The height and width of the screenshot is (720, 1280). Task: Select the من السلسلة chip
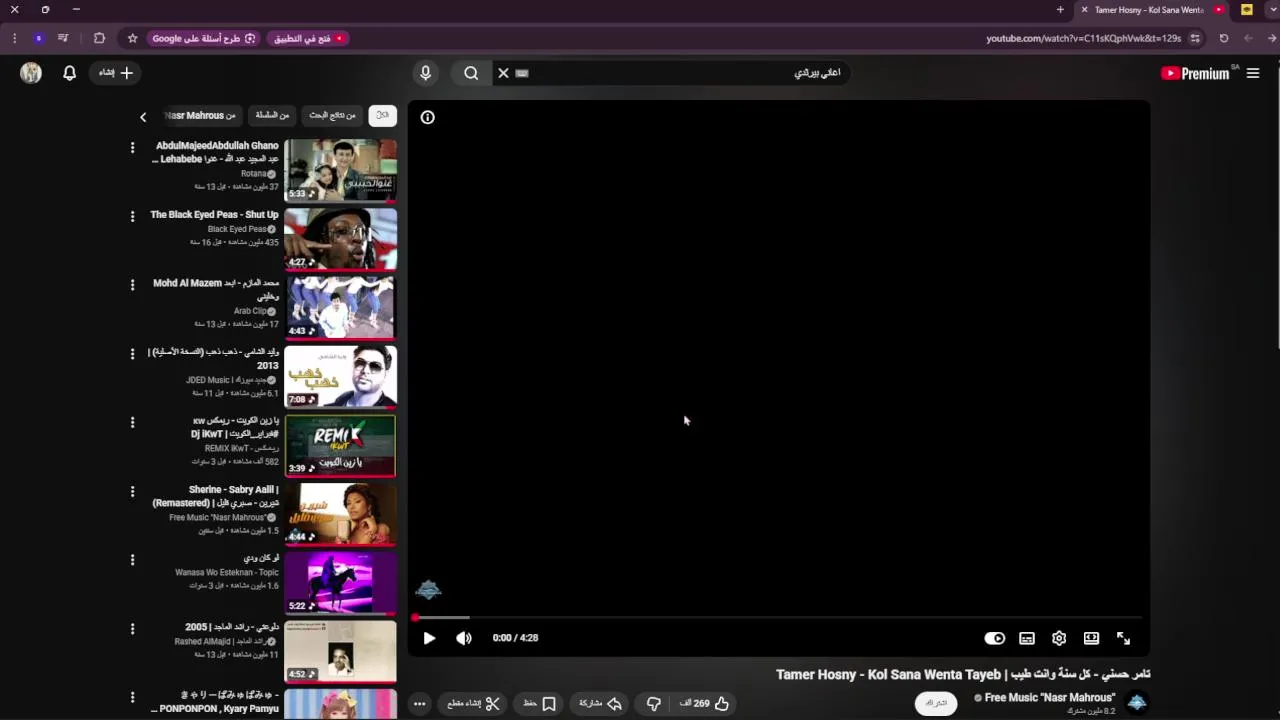pyautogui.click(x=272, y=115)
